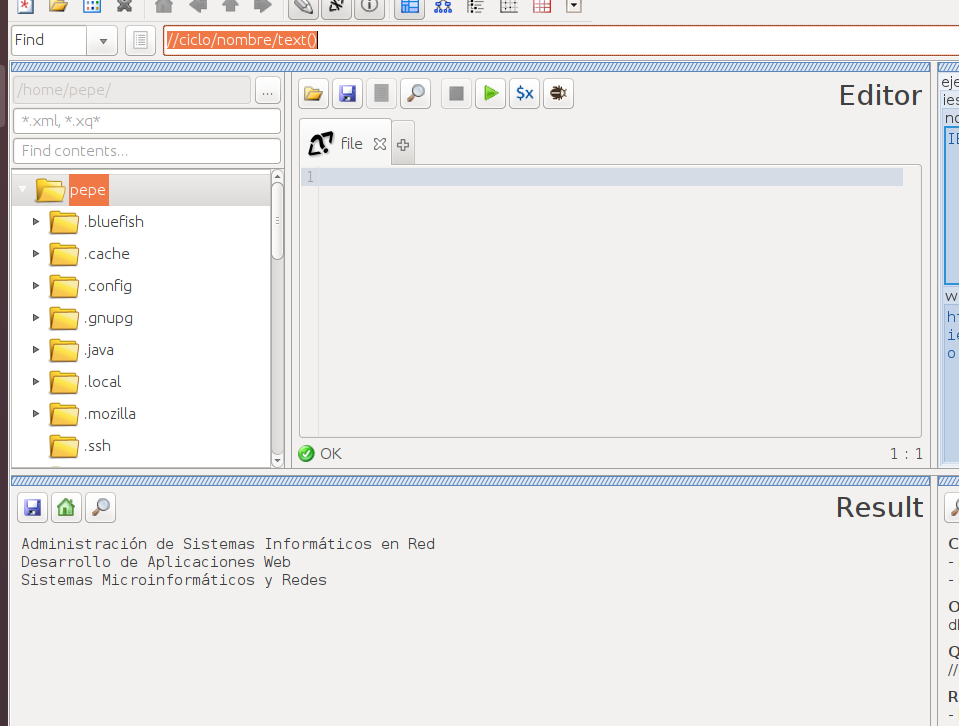Select the file editor tab
The height and width of the screenshot is (726, 959).
point(346,143)
